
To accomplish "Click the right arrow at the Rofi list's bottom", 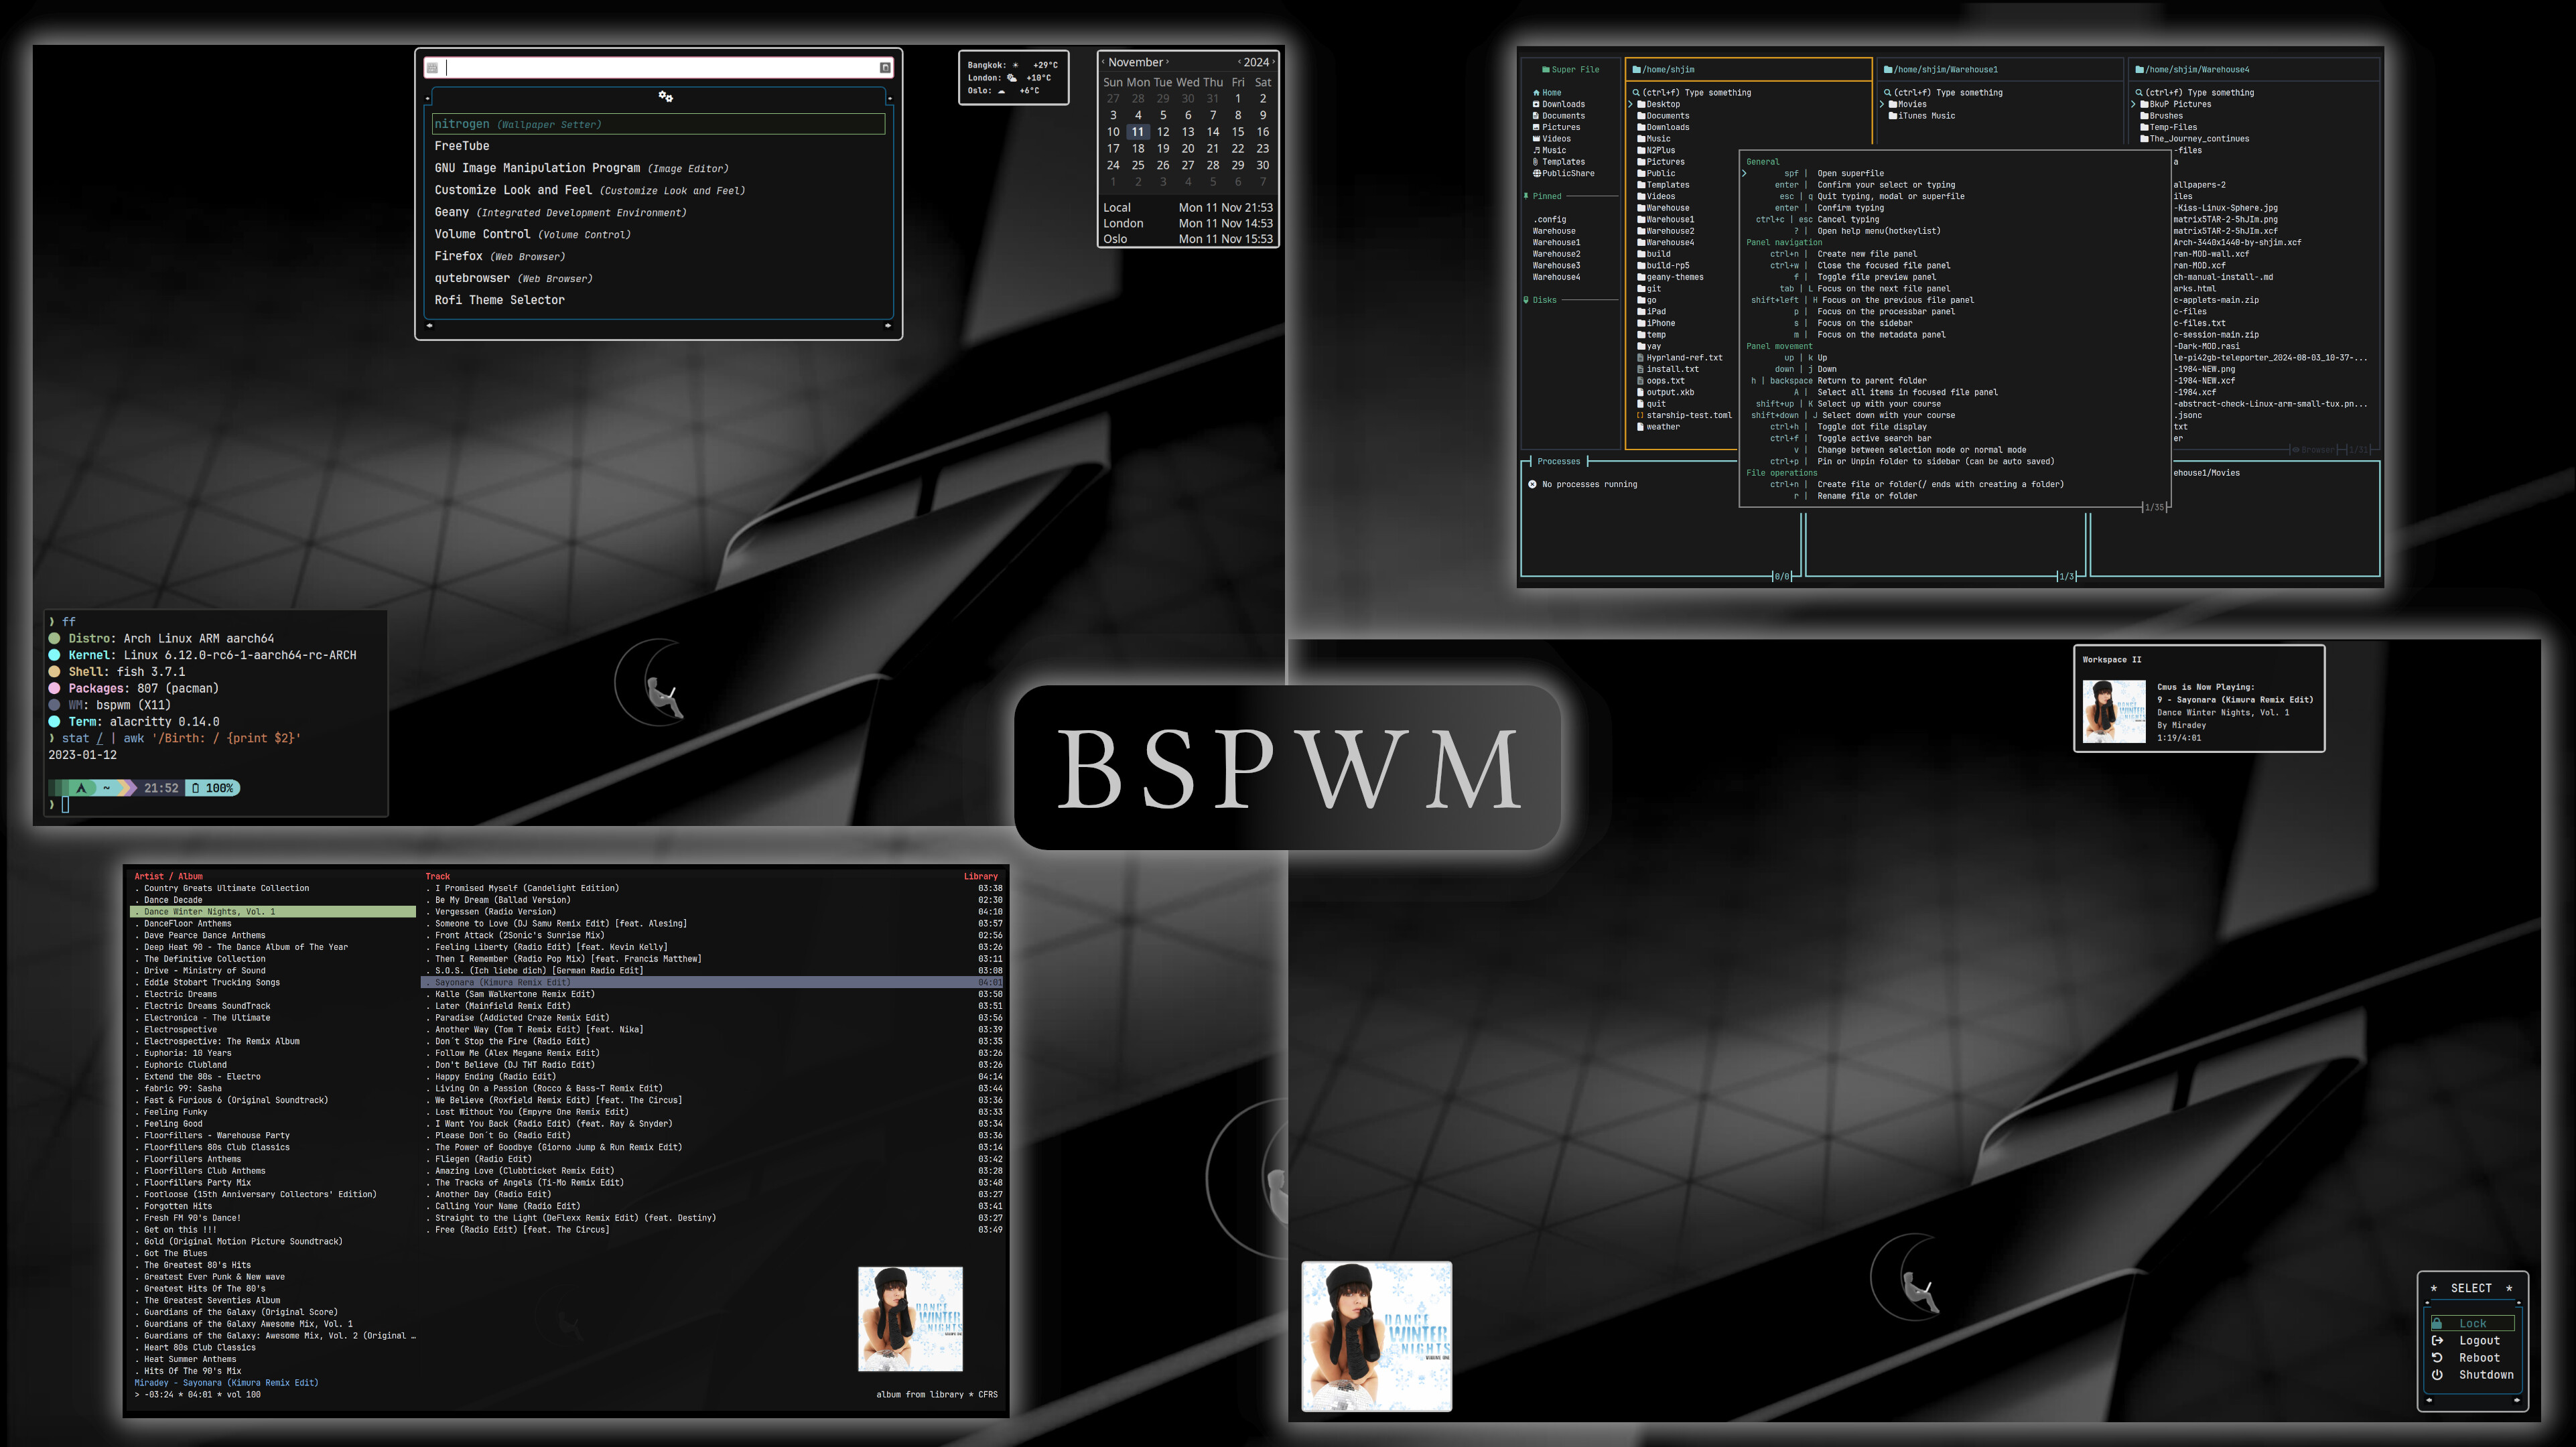I will [887, 325].
